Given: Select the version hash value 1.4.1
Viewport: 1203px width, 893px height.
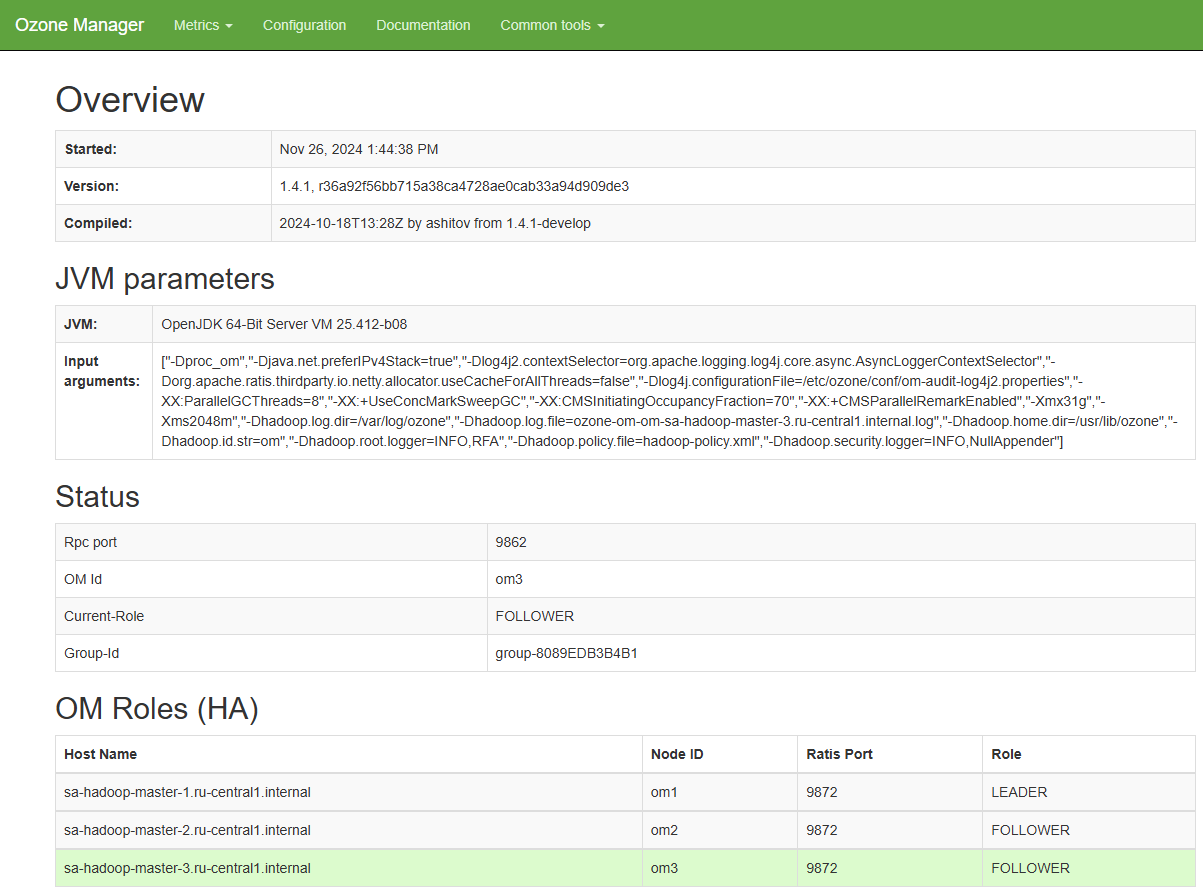Looking at the screenshot, I should pyautogui.click(x=454, y=186).
